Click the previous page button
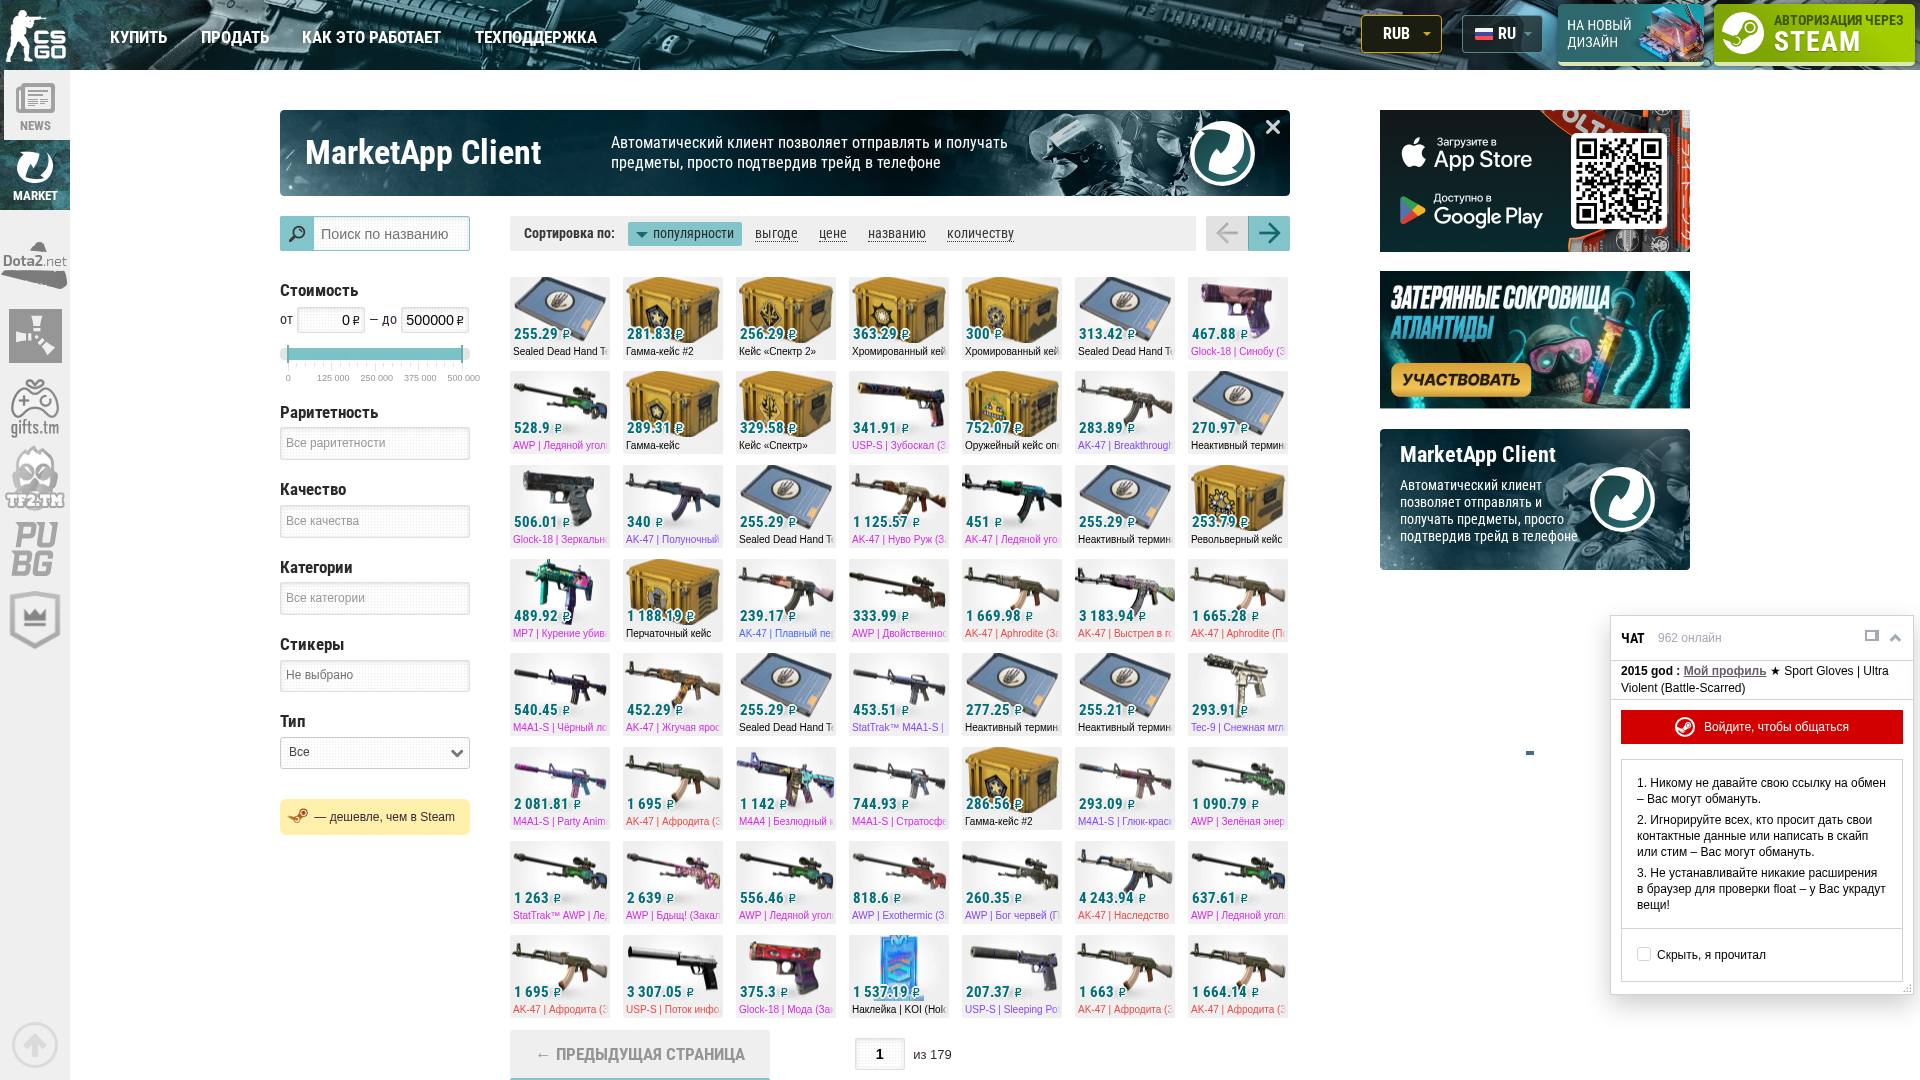 (x=640, y=1055)
